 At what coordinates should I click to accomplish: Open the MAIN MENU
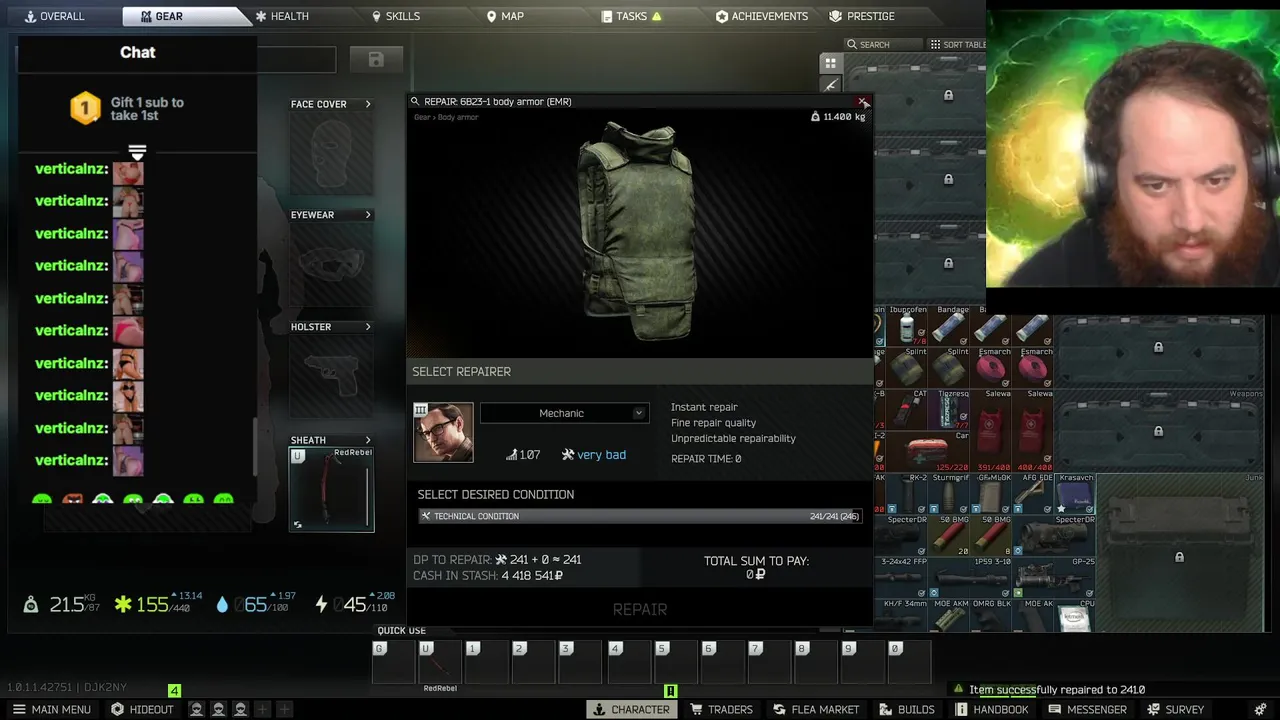[x=51, y=709]
